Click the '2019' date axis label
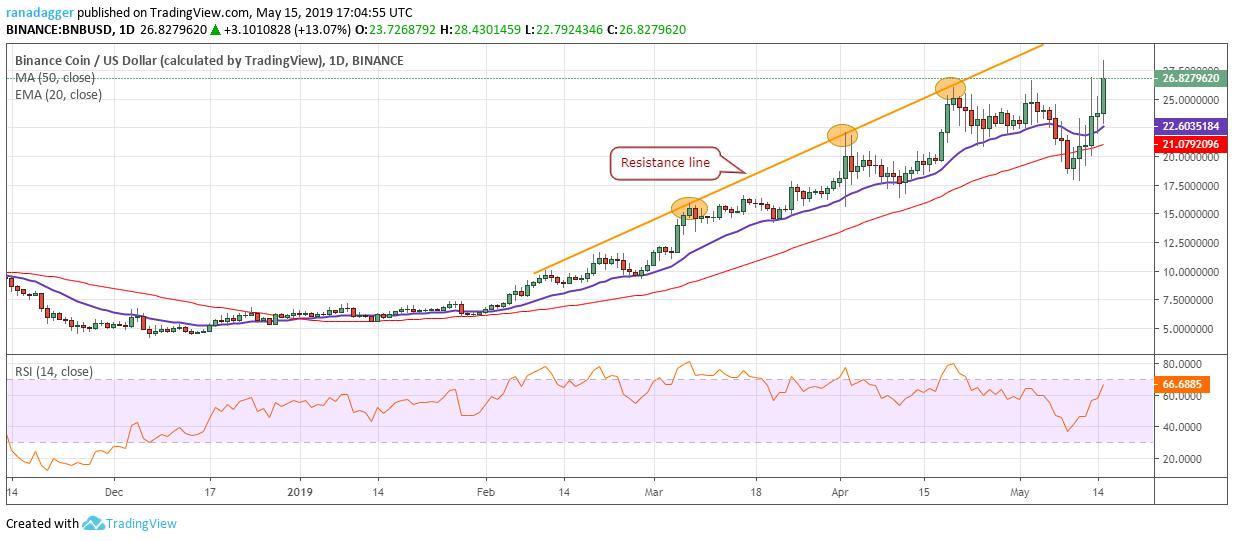 (301, 492)
